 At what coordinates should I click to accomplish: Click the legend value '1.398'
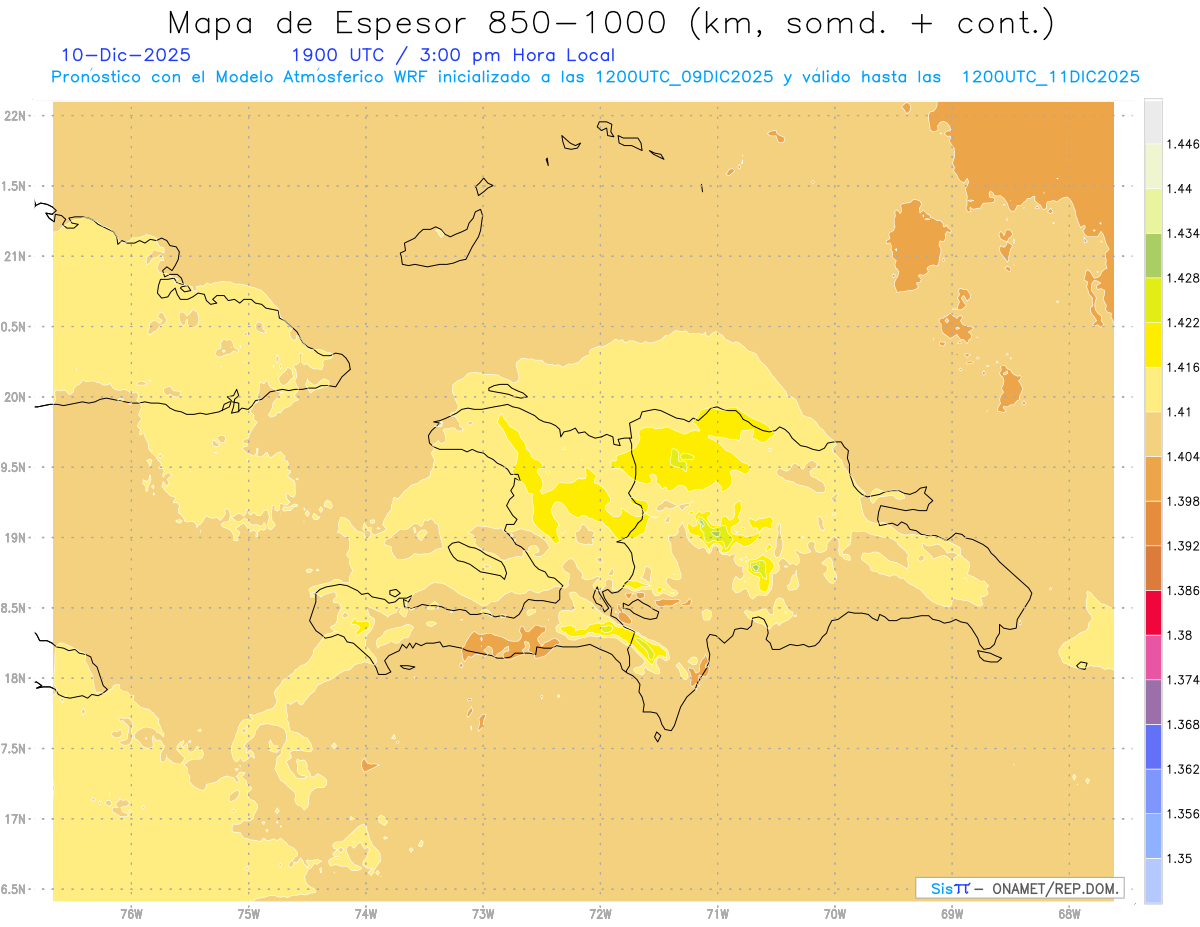[1183, 501]
